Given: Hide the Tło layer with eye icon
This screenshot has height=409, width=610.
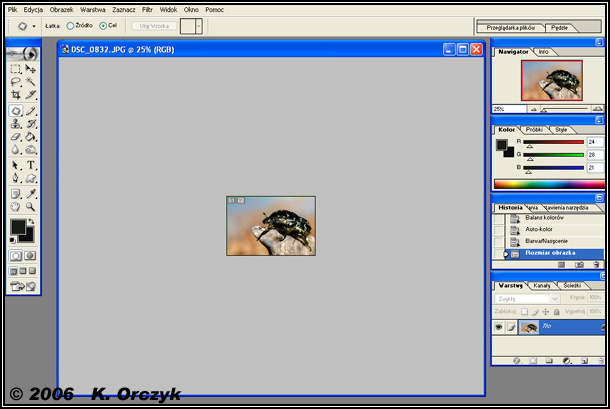Looking at the screenshot, I should click(499, 327).
